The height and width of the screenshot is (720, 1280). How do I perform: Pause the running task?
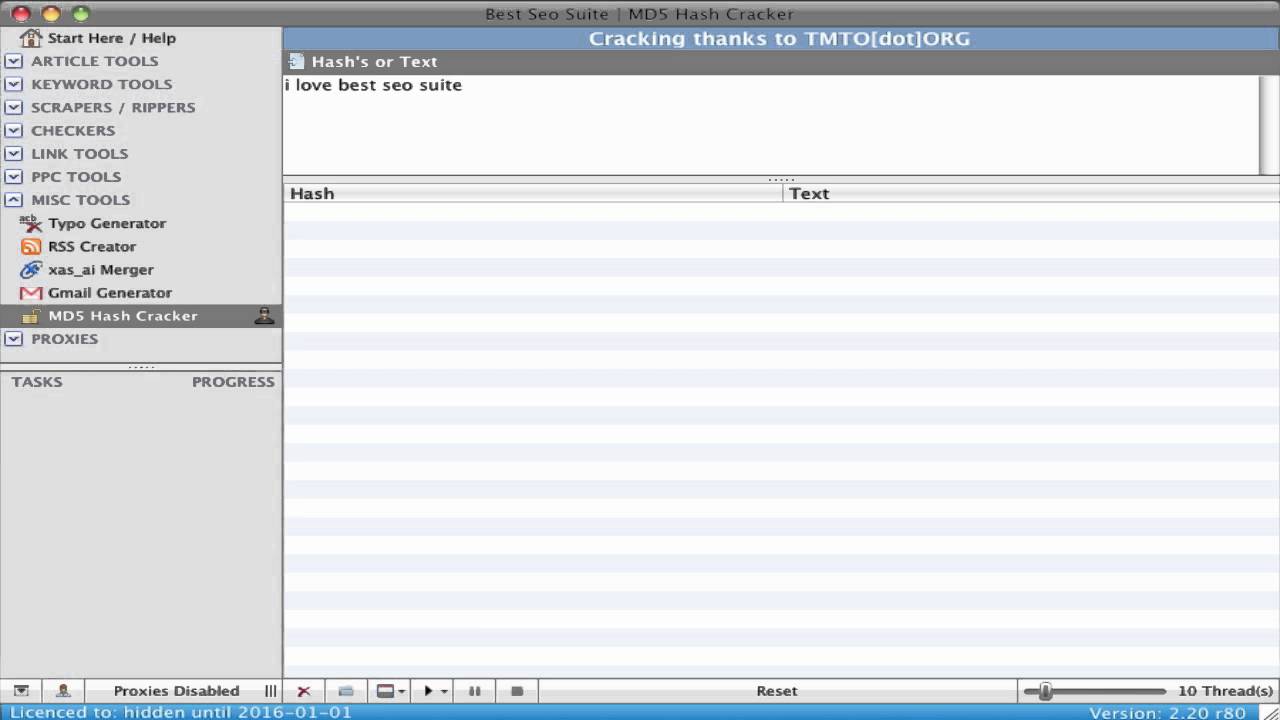[x=475, y=691]
